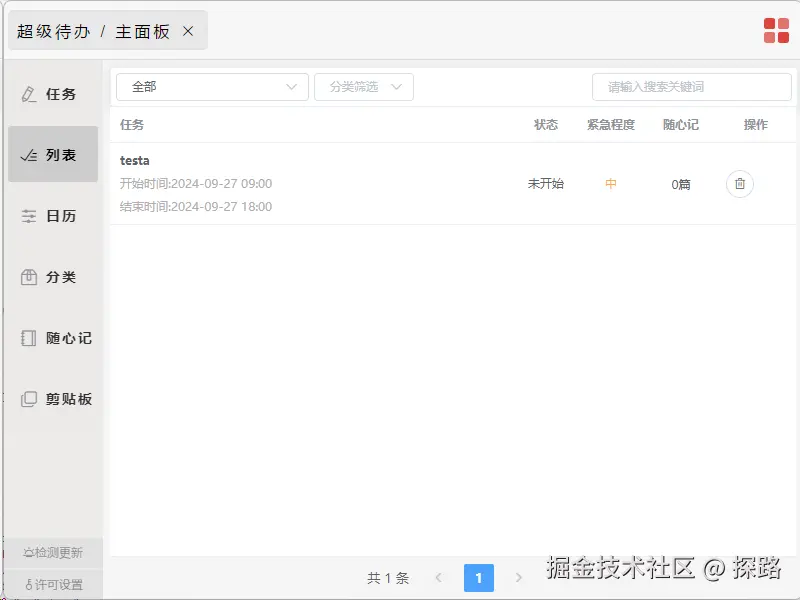Click the 0篇 notes count
800x600 pixels.
681,184
